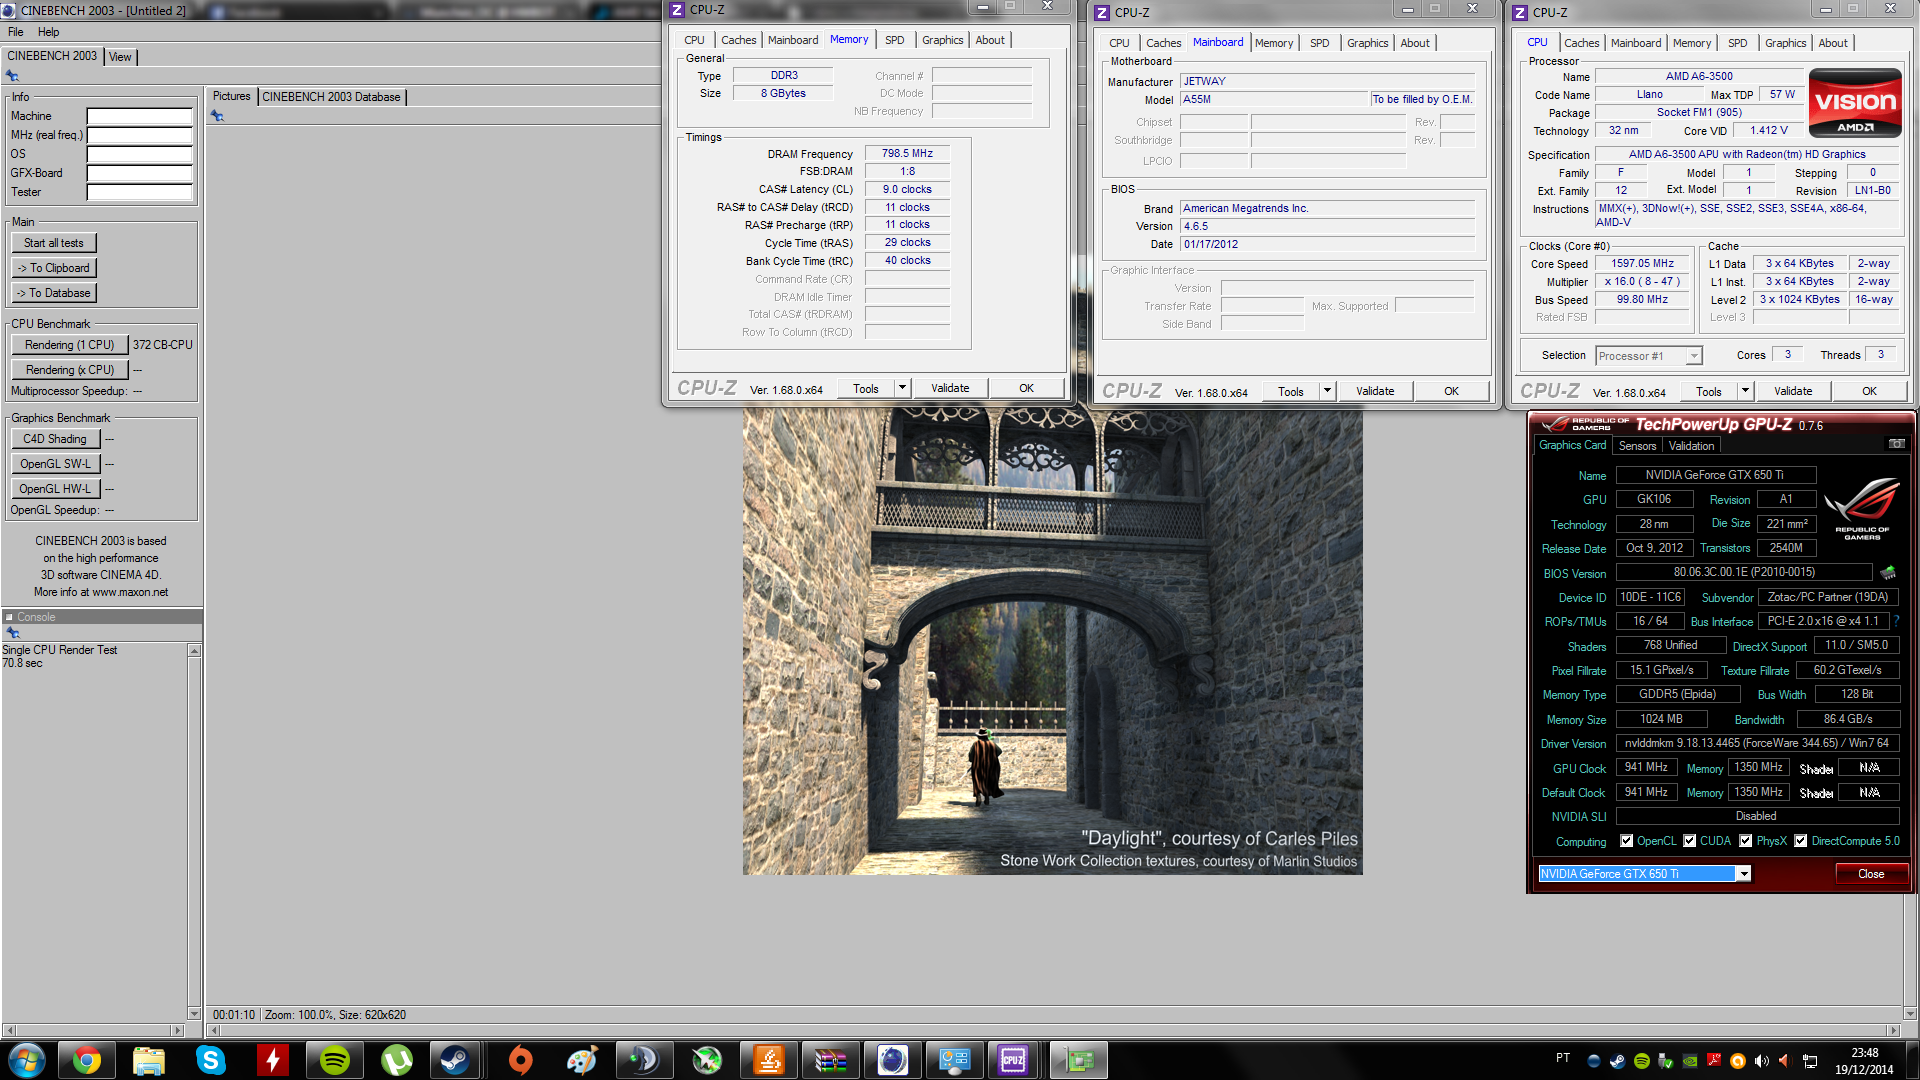1920x1080 pixels.
Task: Run the OpenGL HW-L benchmark
Action: 55,489
